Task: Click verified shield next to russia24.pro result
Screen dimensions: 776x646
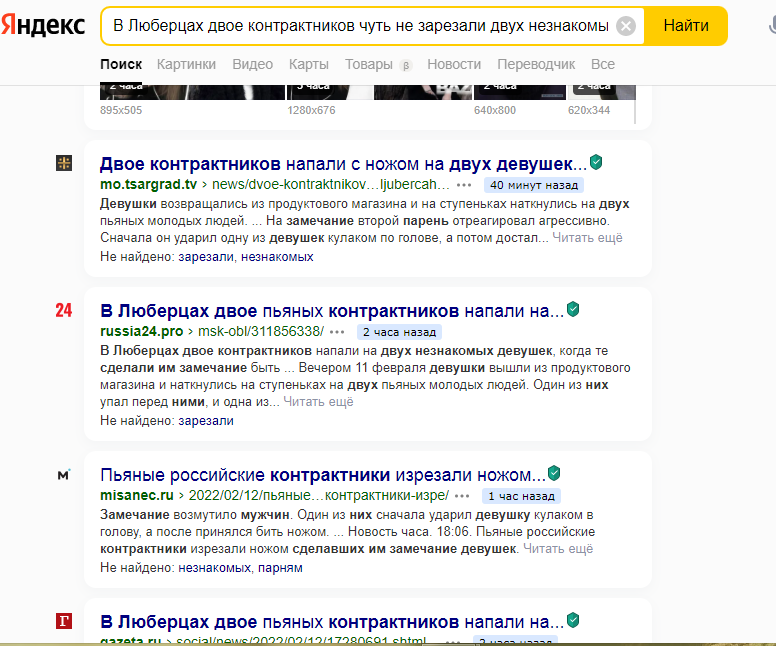Action: (x=573, y=309)
